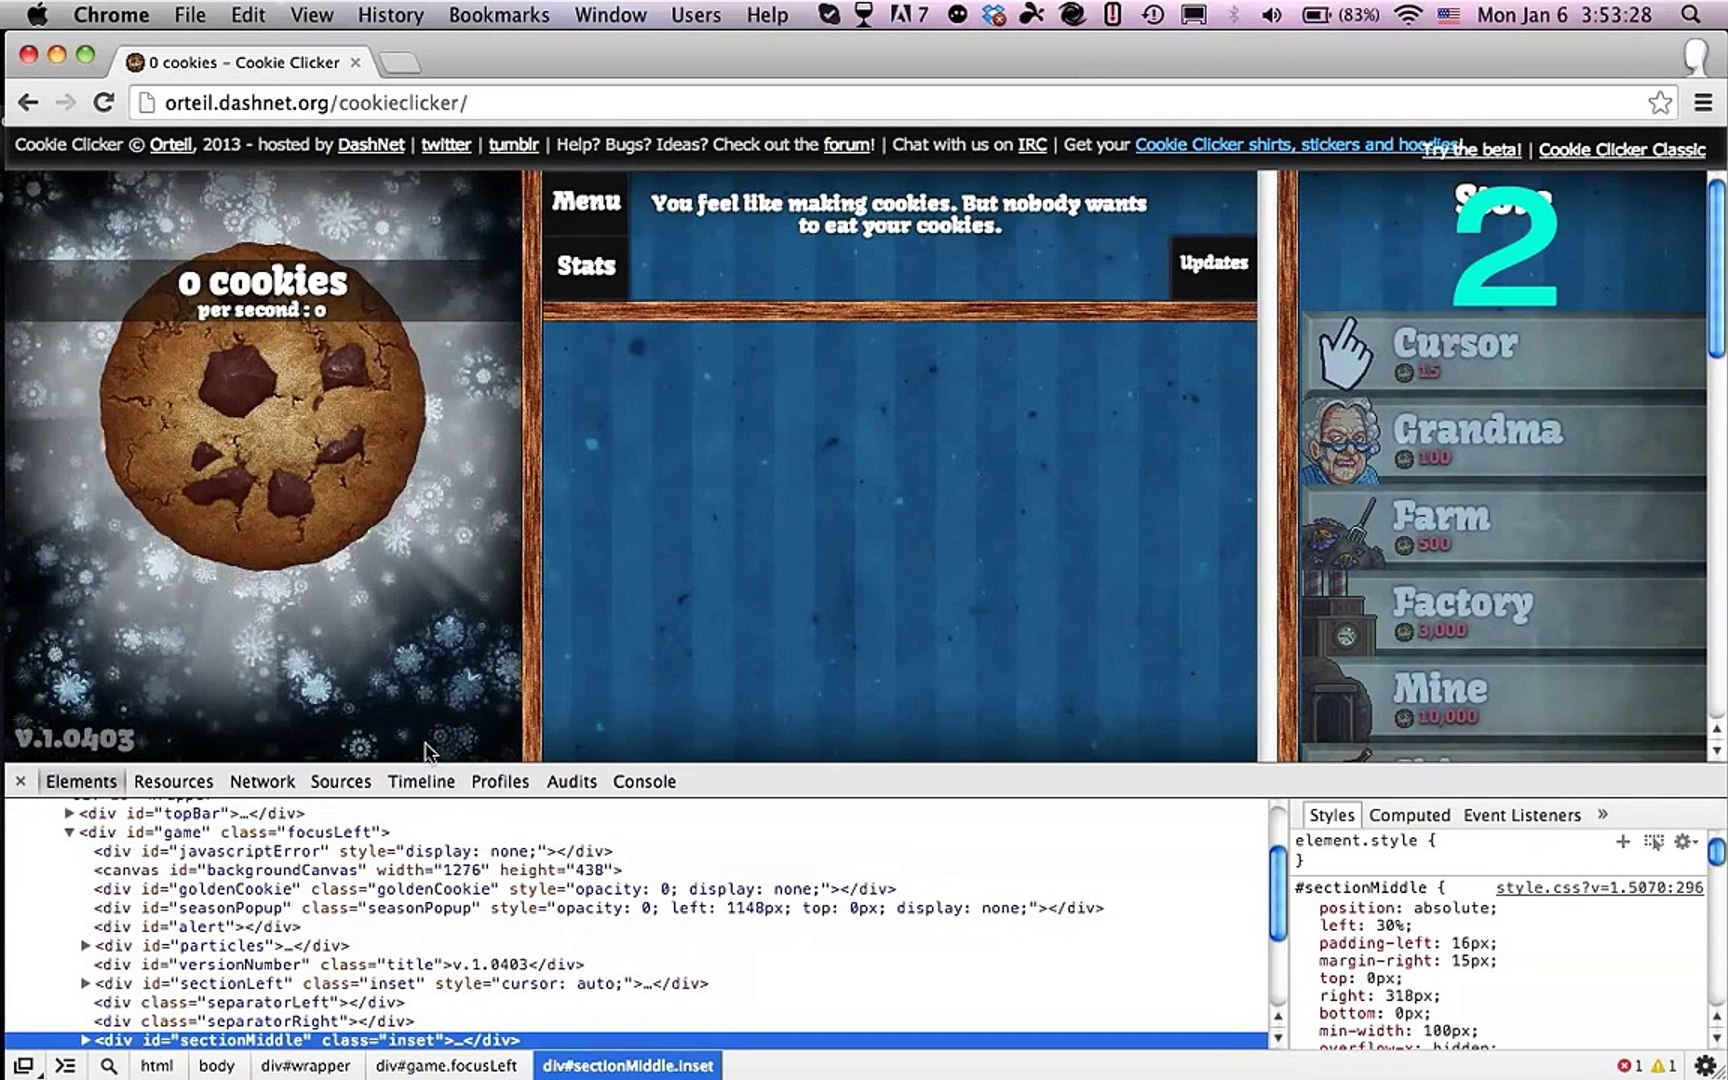Close the Cookie Clicker browser tab

click(355, 62)
